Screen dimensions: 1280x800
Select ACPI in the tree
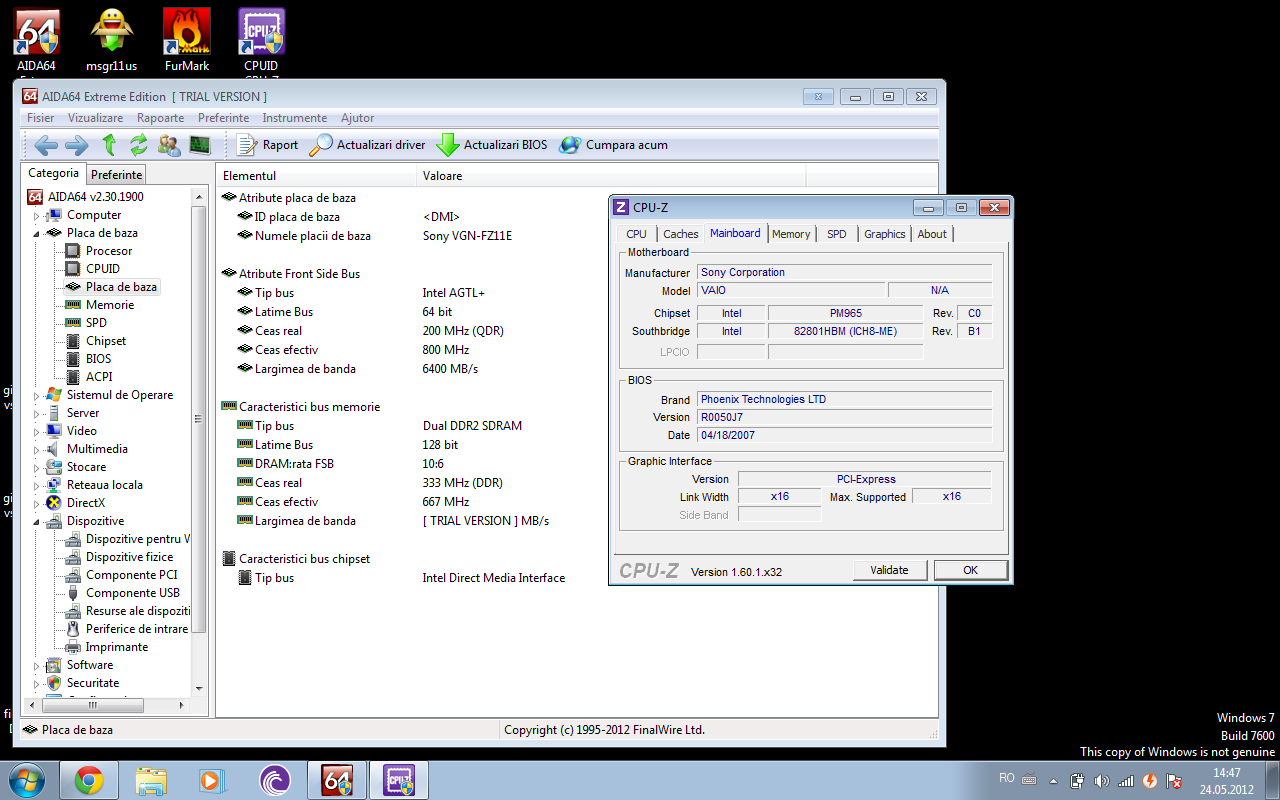click(99, 377)
